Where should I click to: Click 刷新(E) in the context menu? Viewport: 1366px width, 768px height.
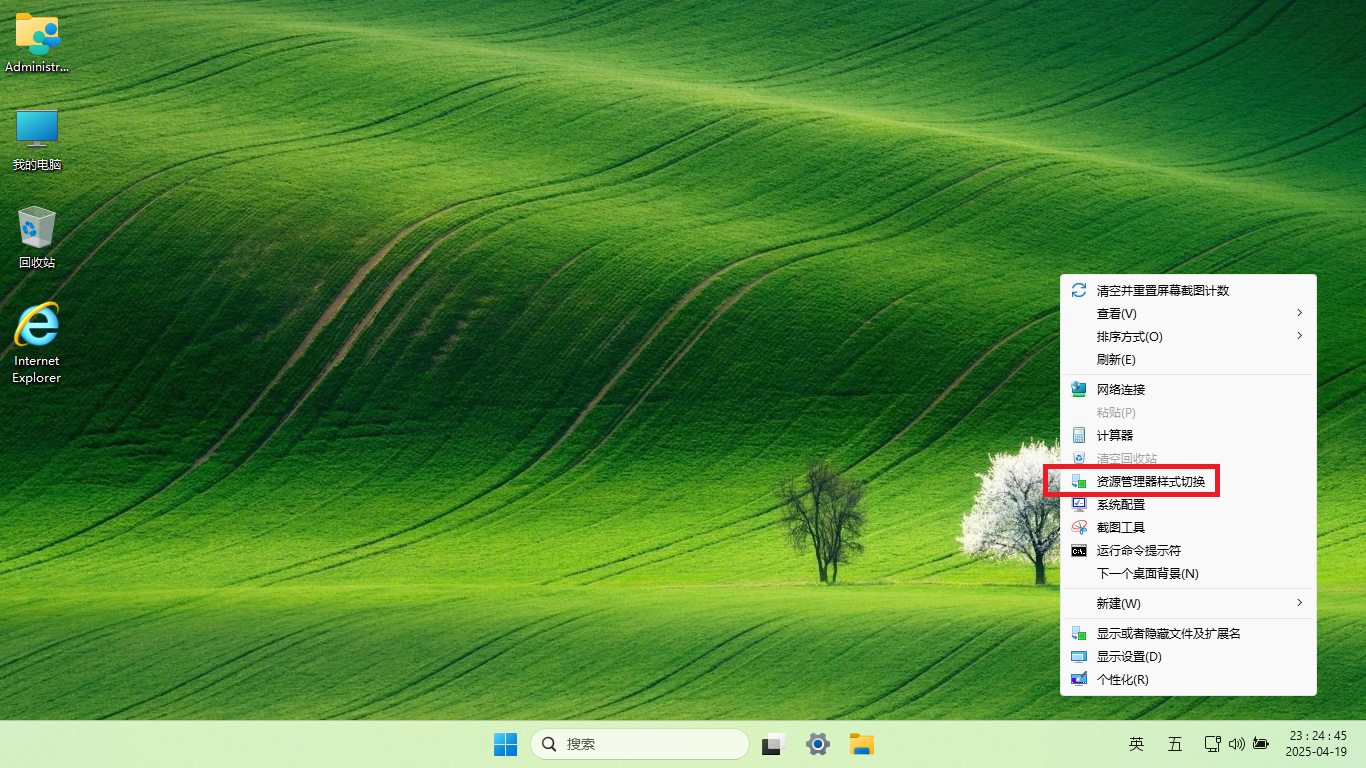[x=1188, y=359]
